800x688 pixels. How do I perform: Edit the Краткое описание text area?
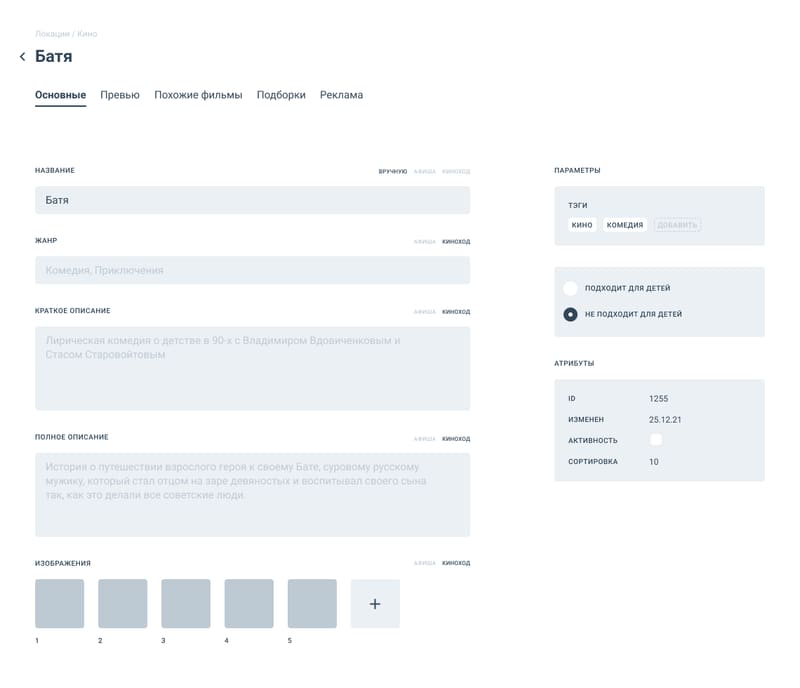pos(253,368)
